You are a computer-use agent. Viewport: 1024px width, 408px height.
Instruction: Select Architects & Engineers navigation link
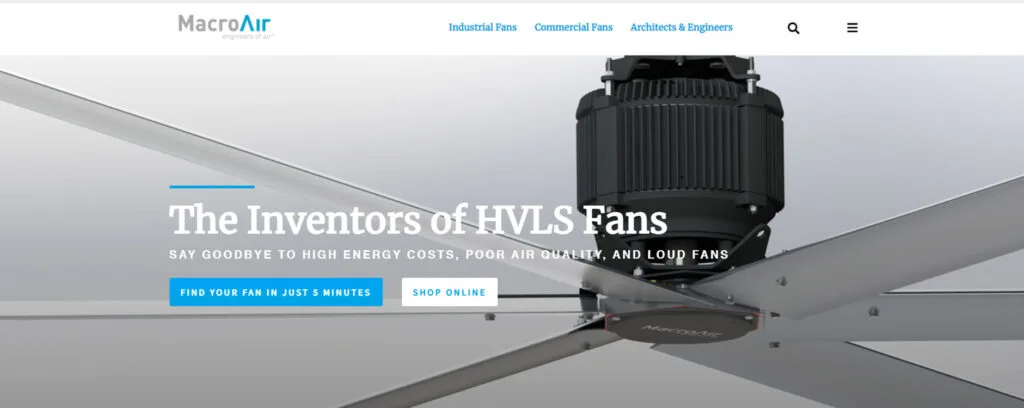pos(681,27)
